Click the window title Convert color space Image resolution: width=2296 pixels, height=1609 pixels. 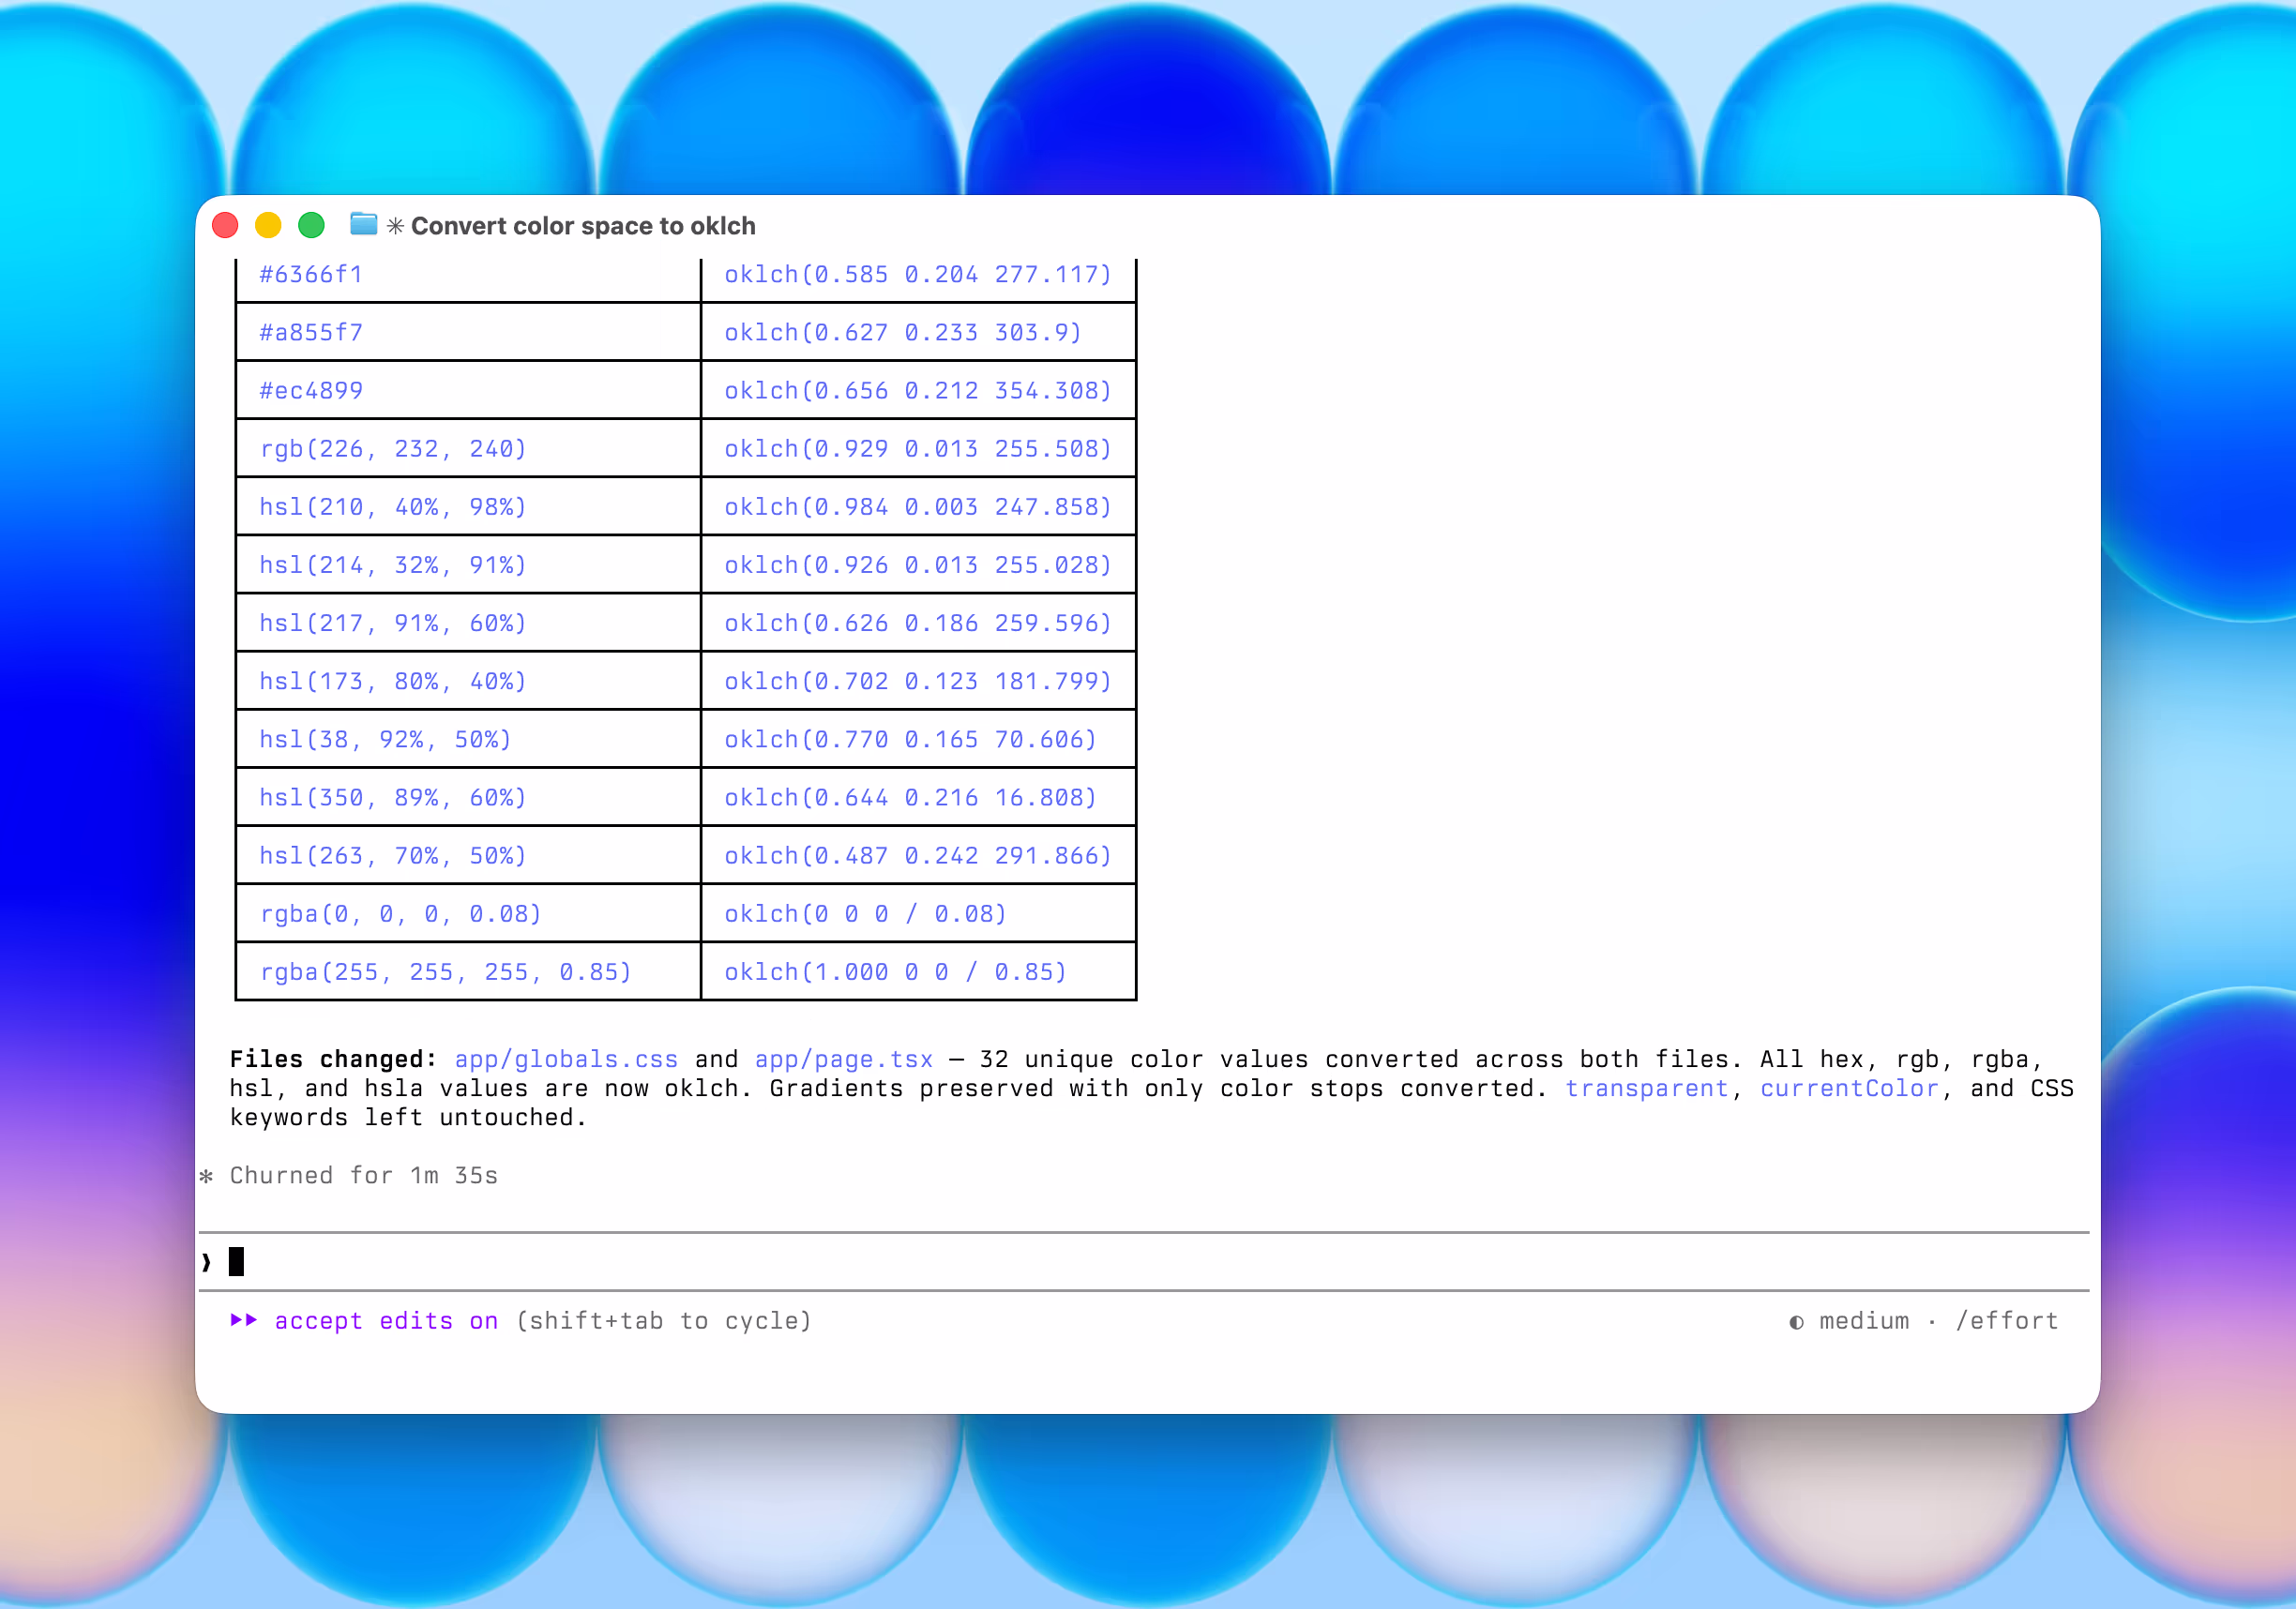(x=583, y=226)
